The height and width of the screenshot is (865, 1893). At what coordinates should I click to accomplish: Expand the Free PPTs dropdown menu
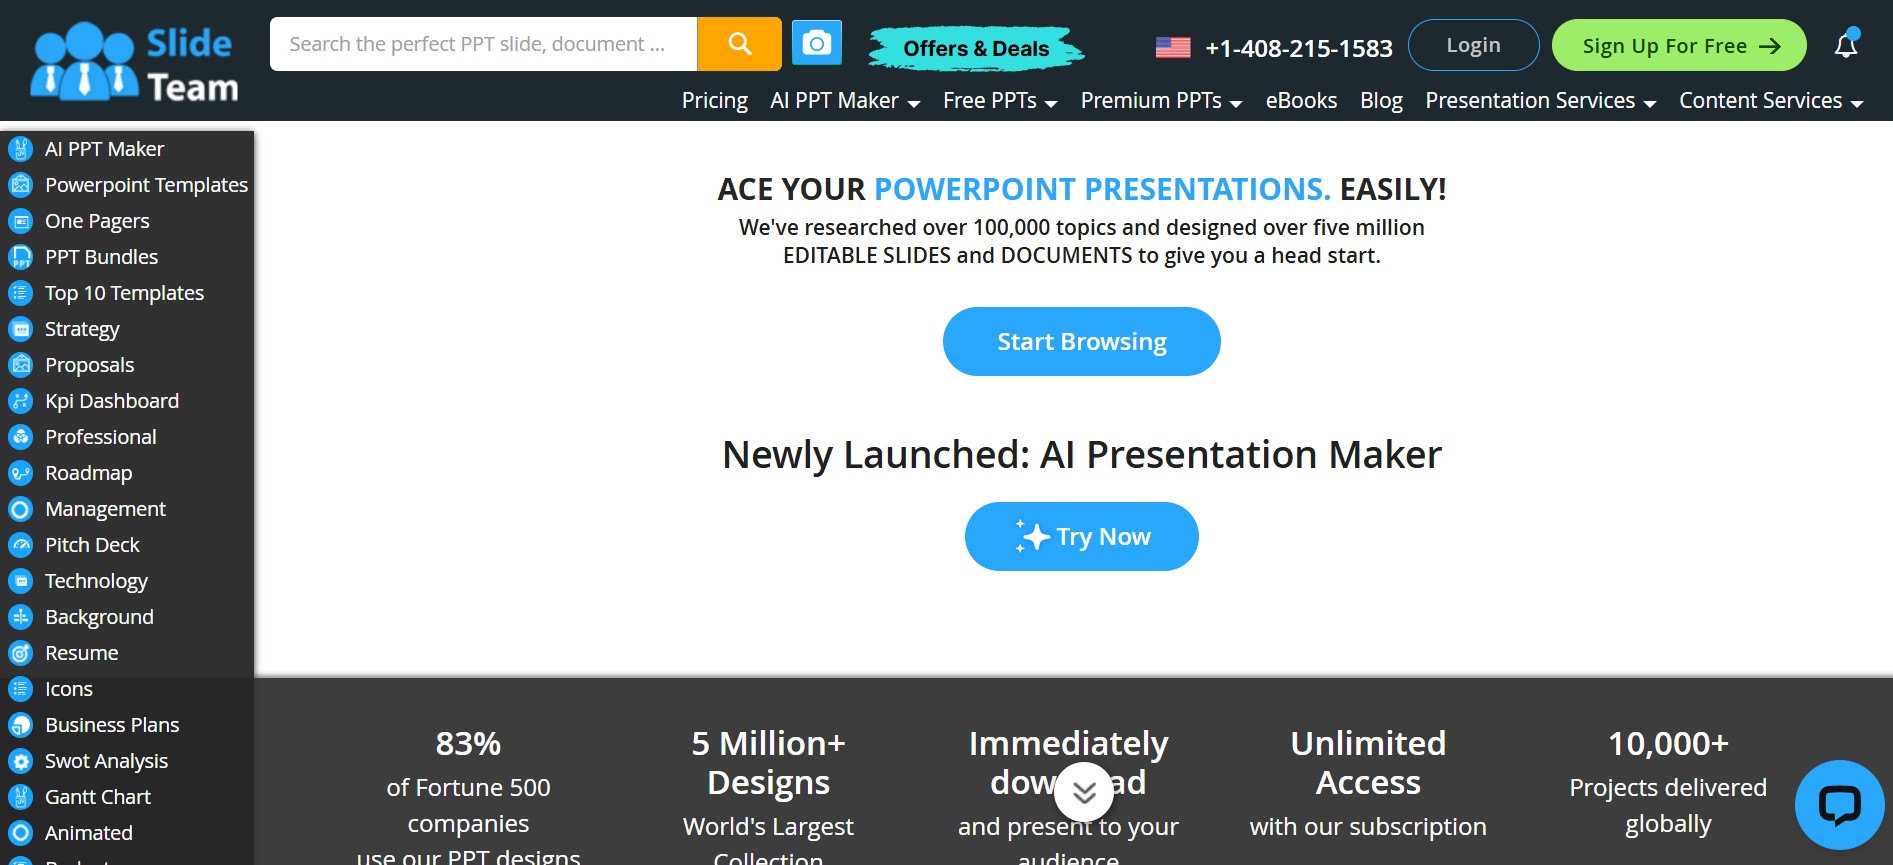pyautogui.click(x=999, y=101)
